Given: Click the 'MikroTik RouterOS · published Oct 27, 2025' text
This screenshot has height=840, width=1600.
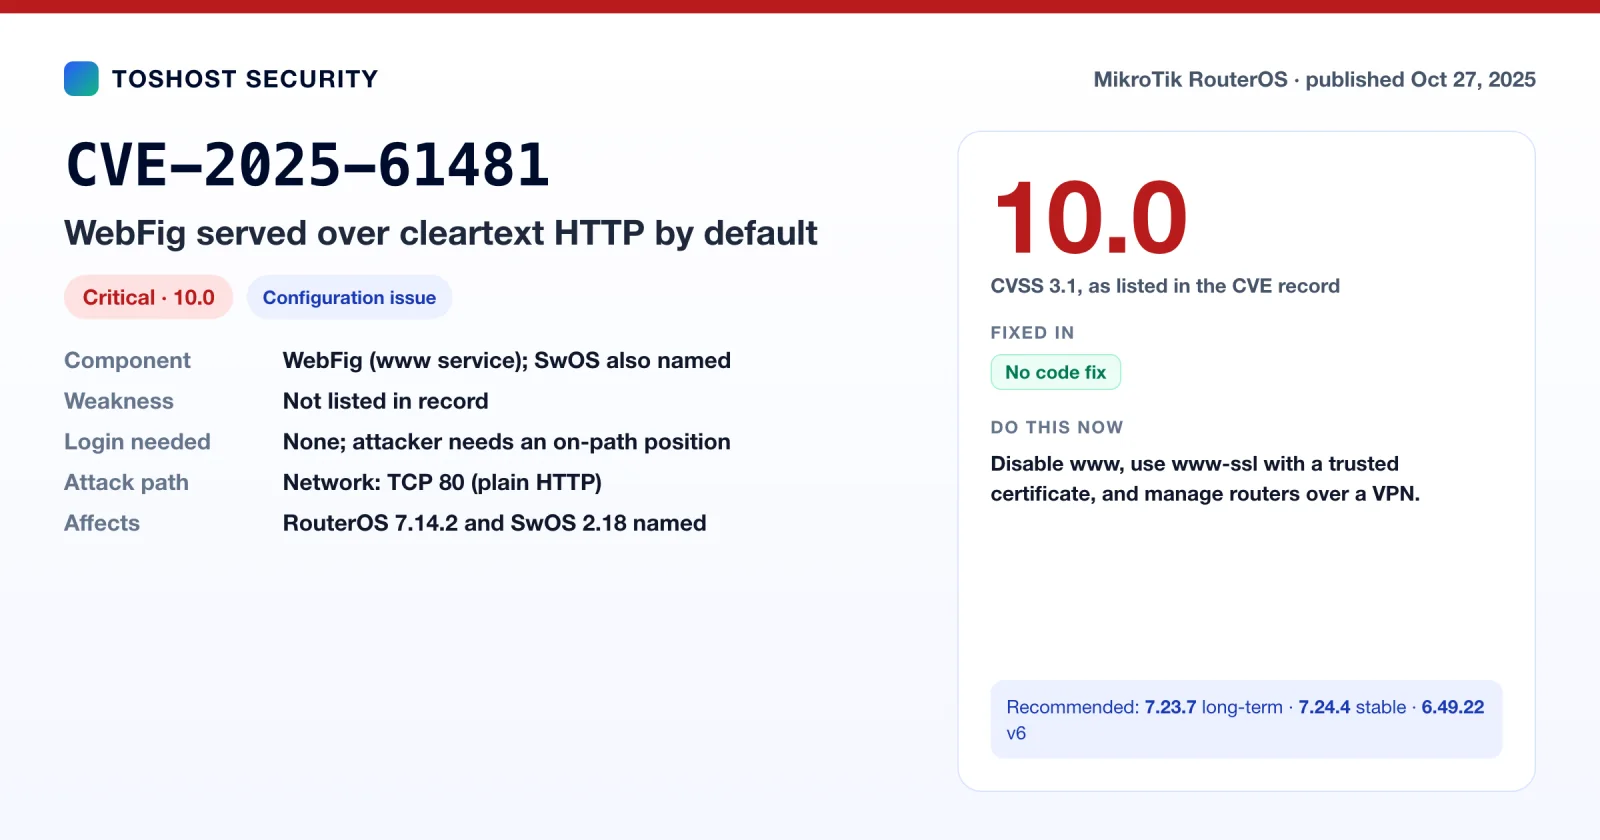Looking at the screenshot, I should (1314, 79).
